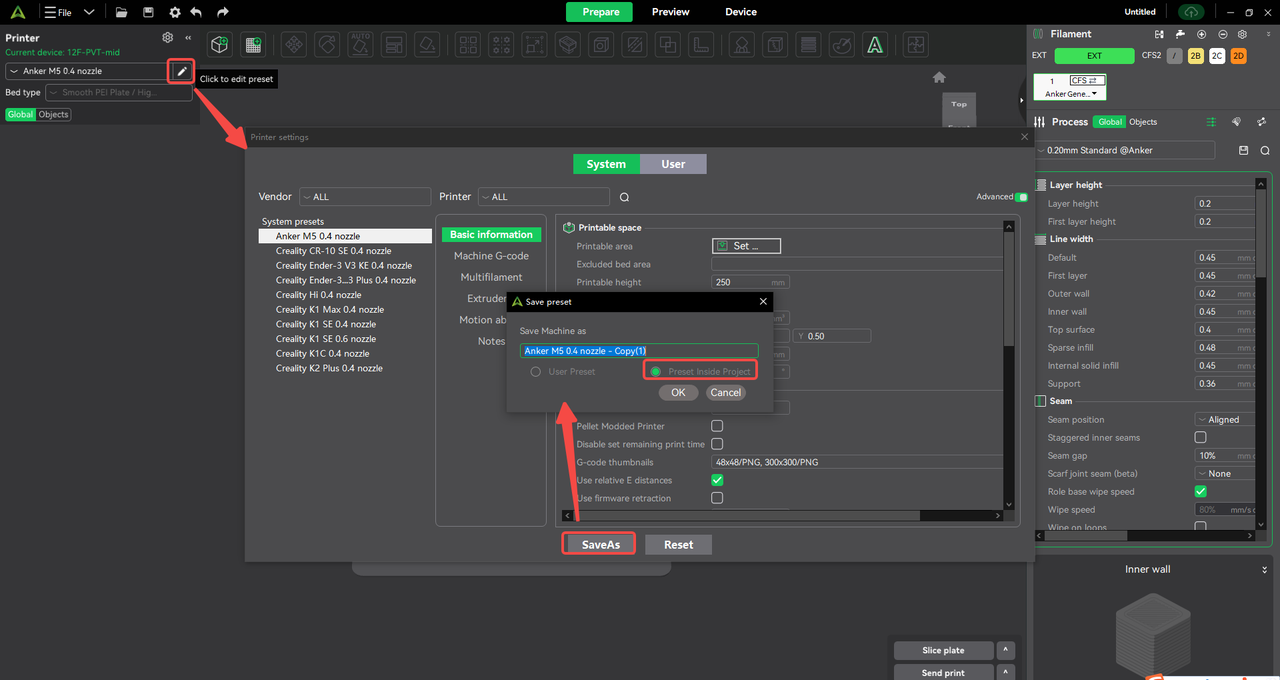The image size is (1280, 680).
Task: Select the color painting palette icon
Action: point(842,45)
